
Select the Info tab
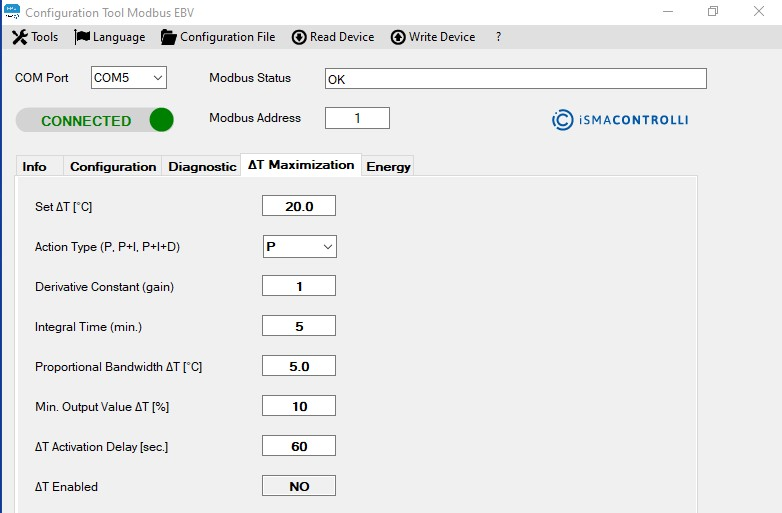(x=35, y=167)
